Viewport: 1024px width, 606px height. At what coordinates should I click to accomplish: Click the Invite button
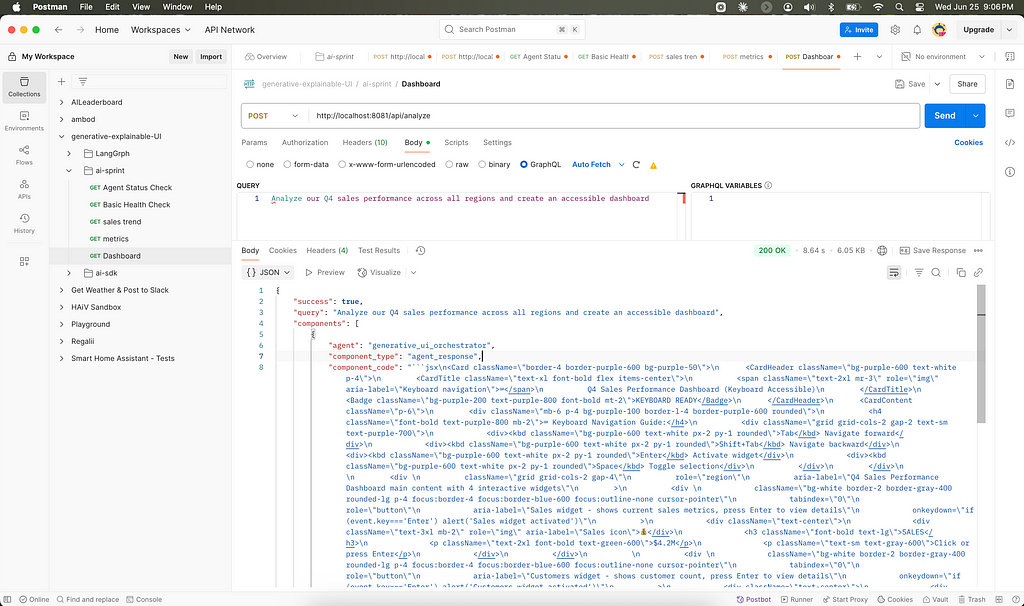tap(859, 29)
